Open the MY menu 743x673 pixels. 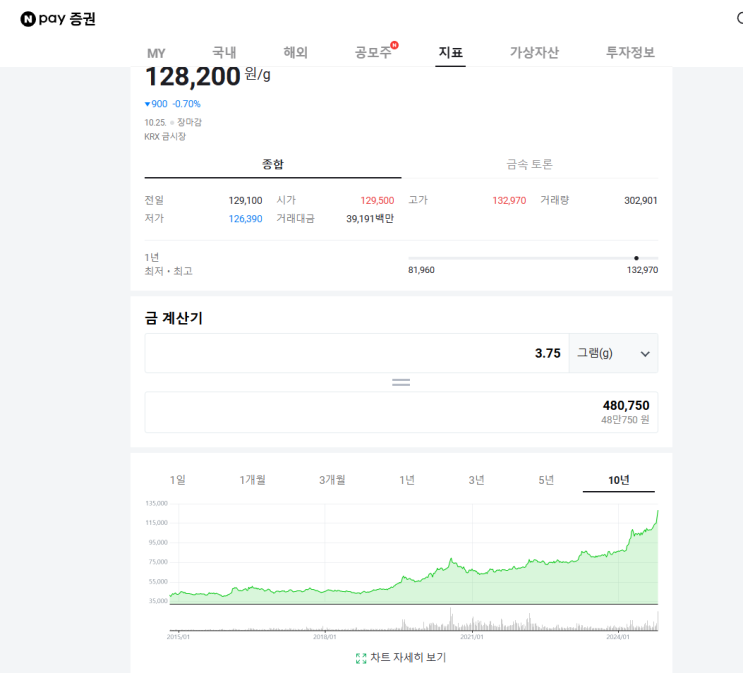pos(156,53)
